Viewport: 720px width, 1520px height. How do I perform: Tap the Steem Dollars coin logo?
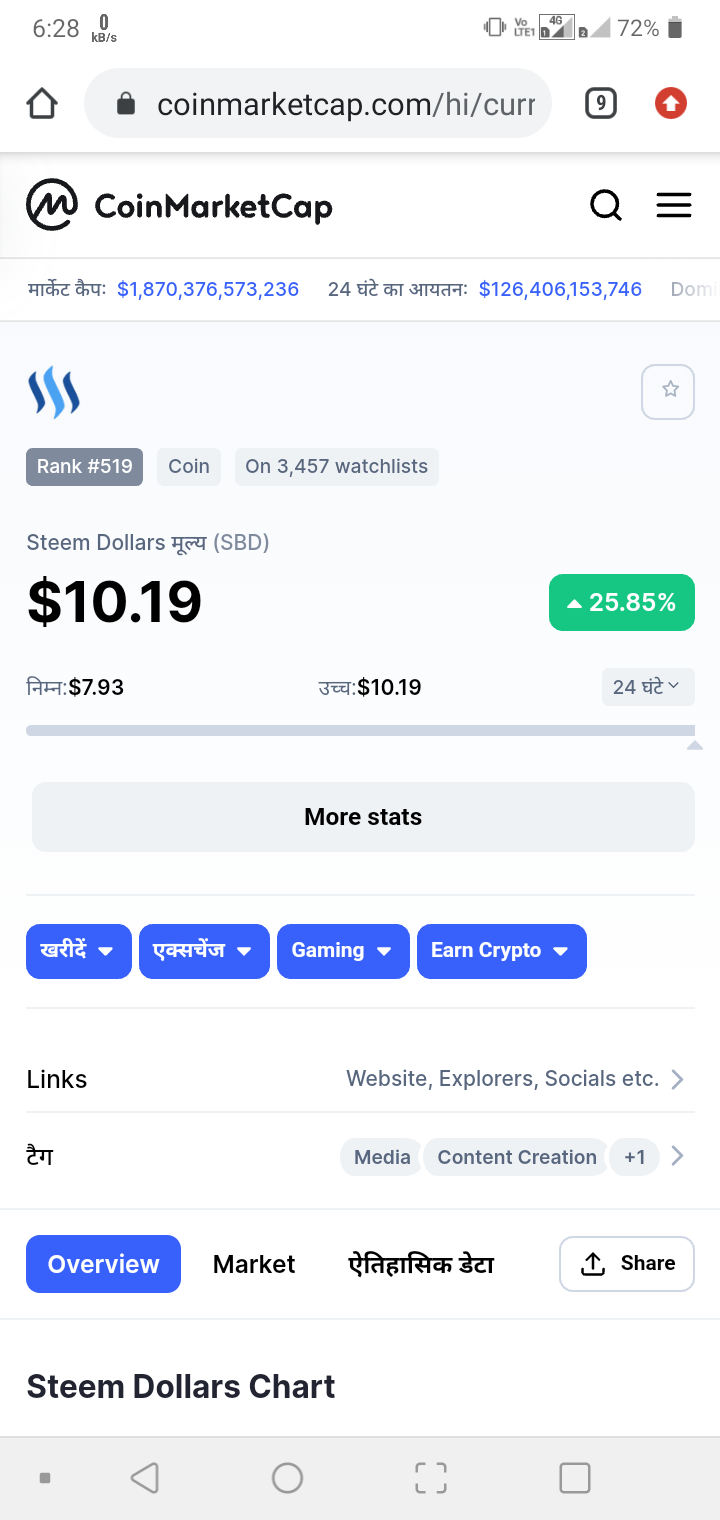[x=54, y=392]
